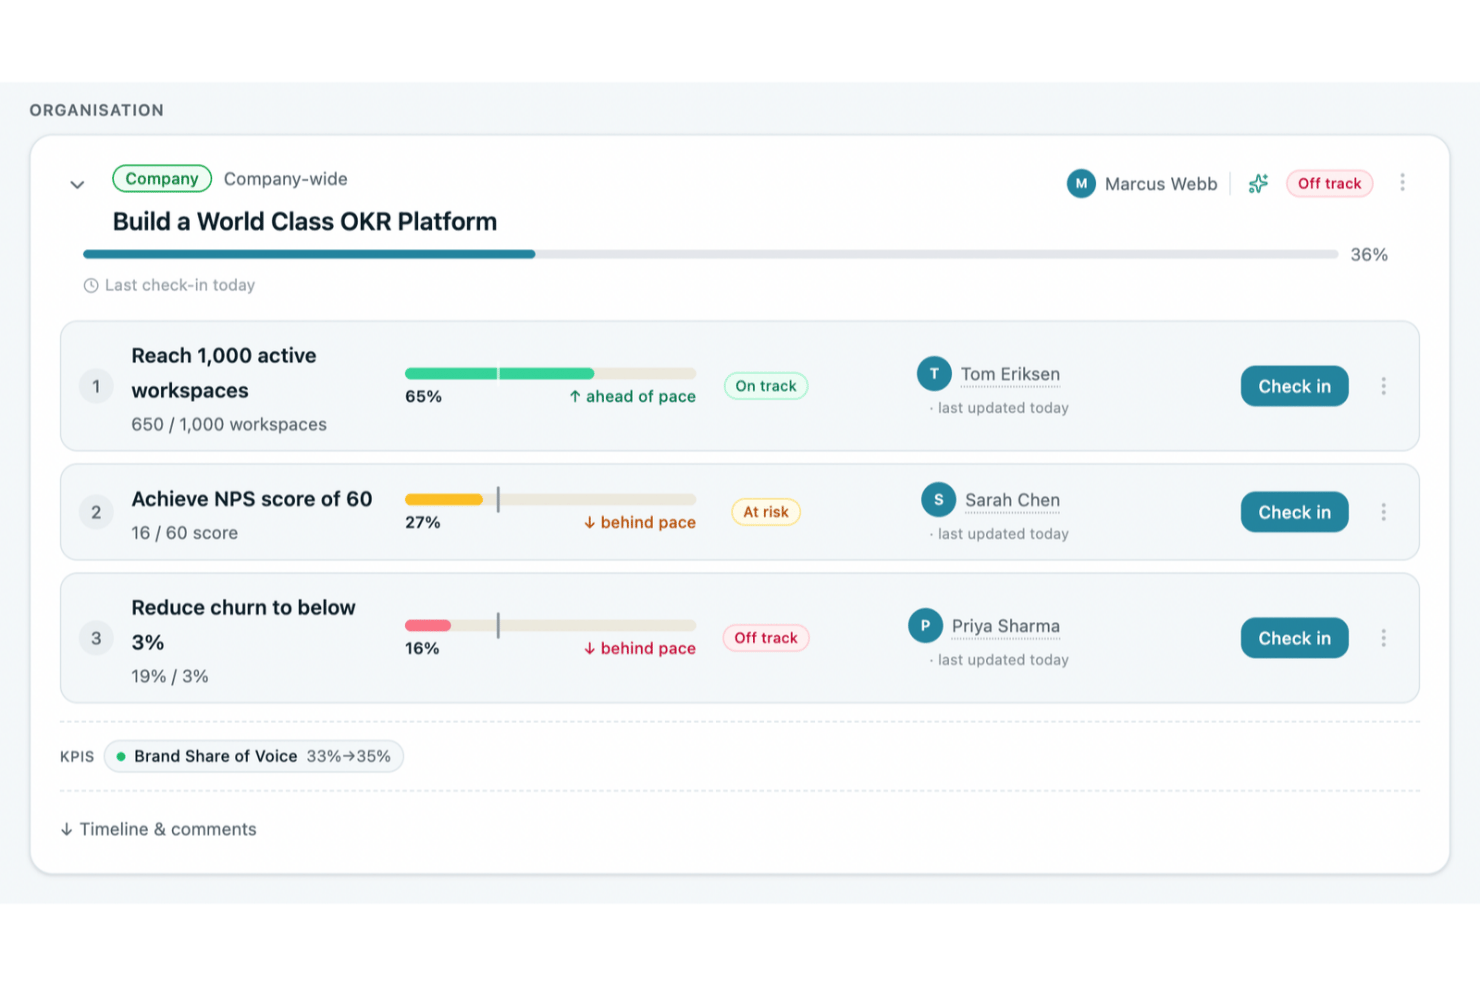Click the behind pace label on the NPS row
The width and height of the screenshot is (1480, 987).
[640, 523]
